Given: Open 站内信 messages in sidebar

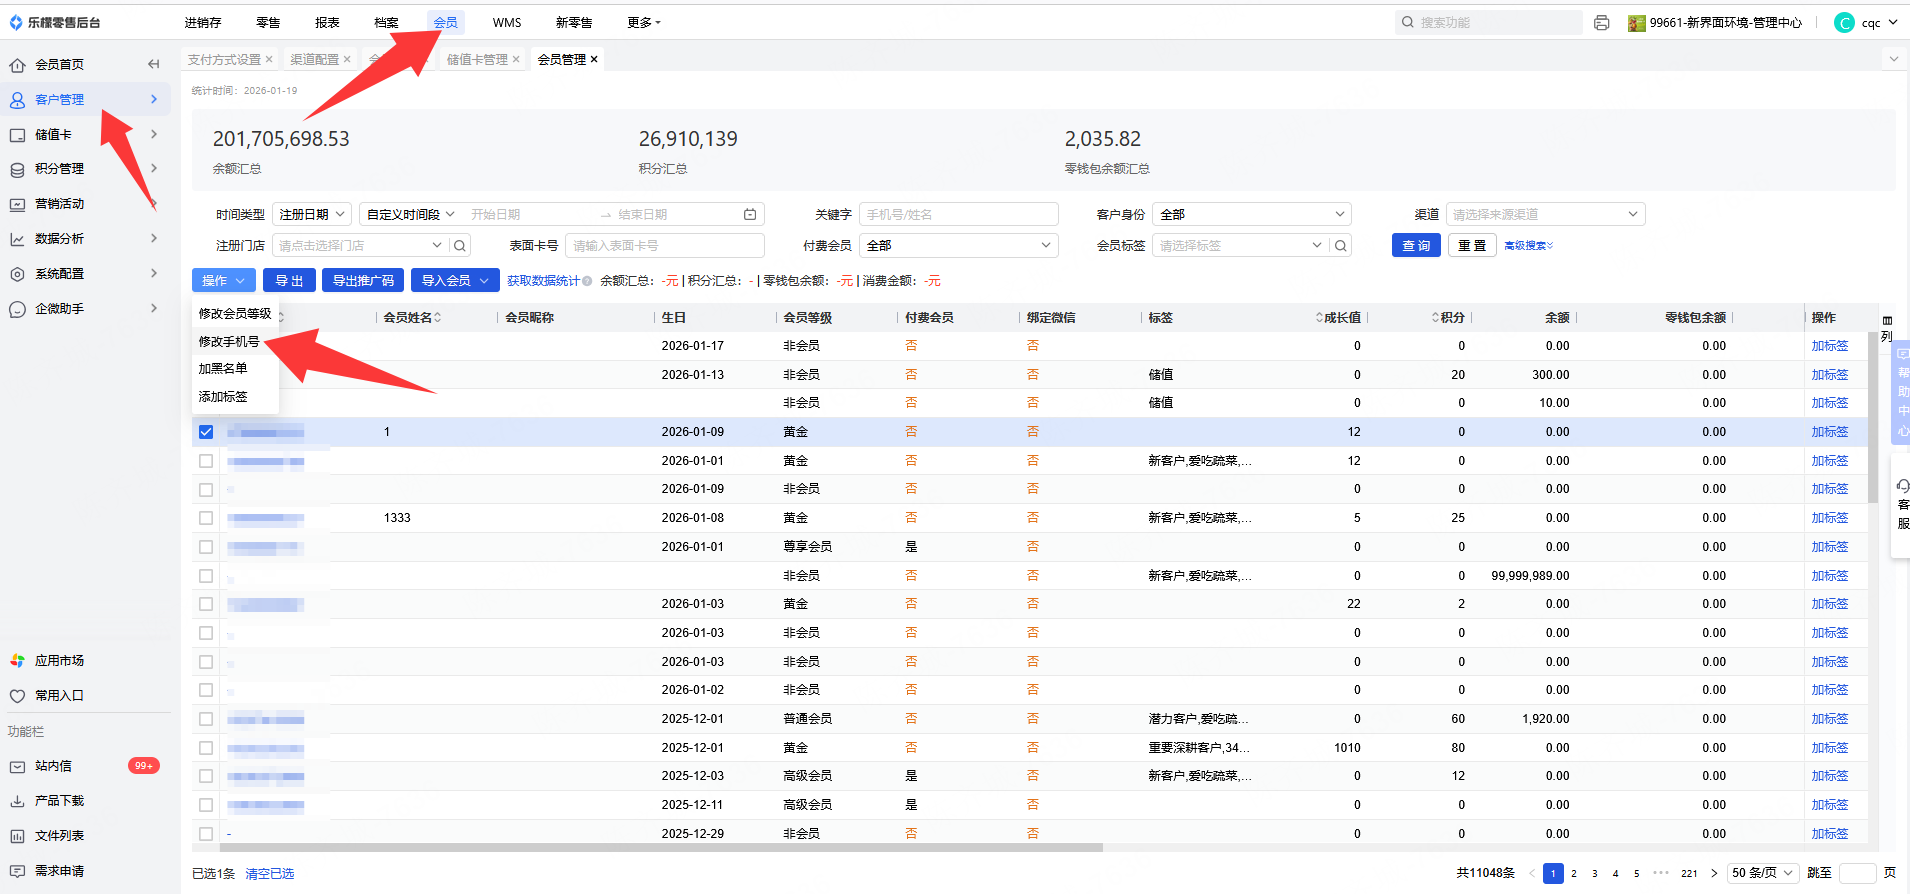Looking at the screenshot, I should (x=53, y=766).
